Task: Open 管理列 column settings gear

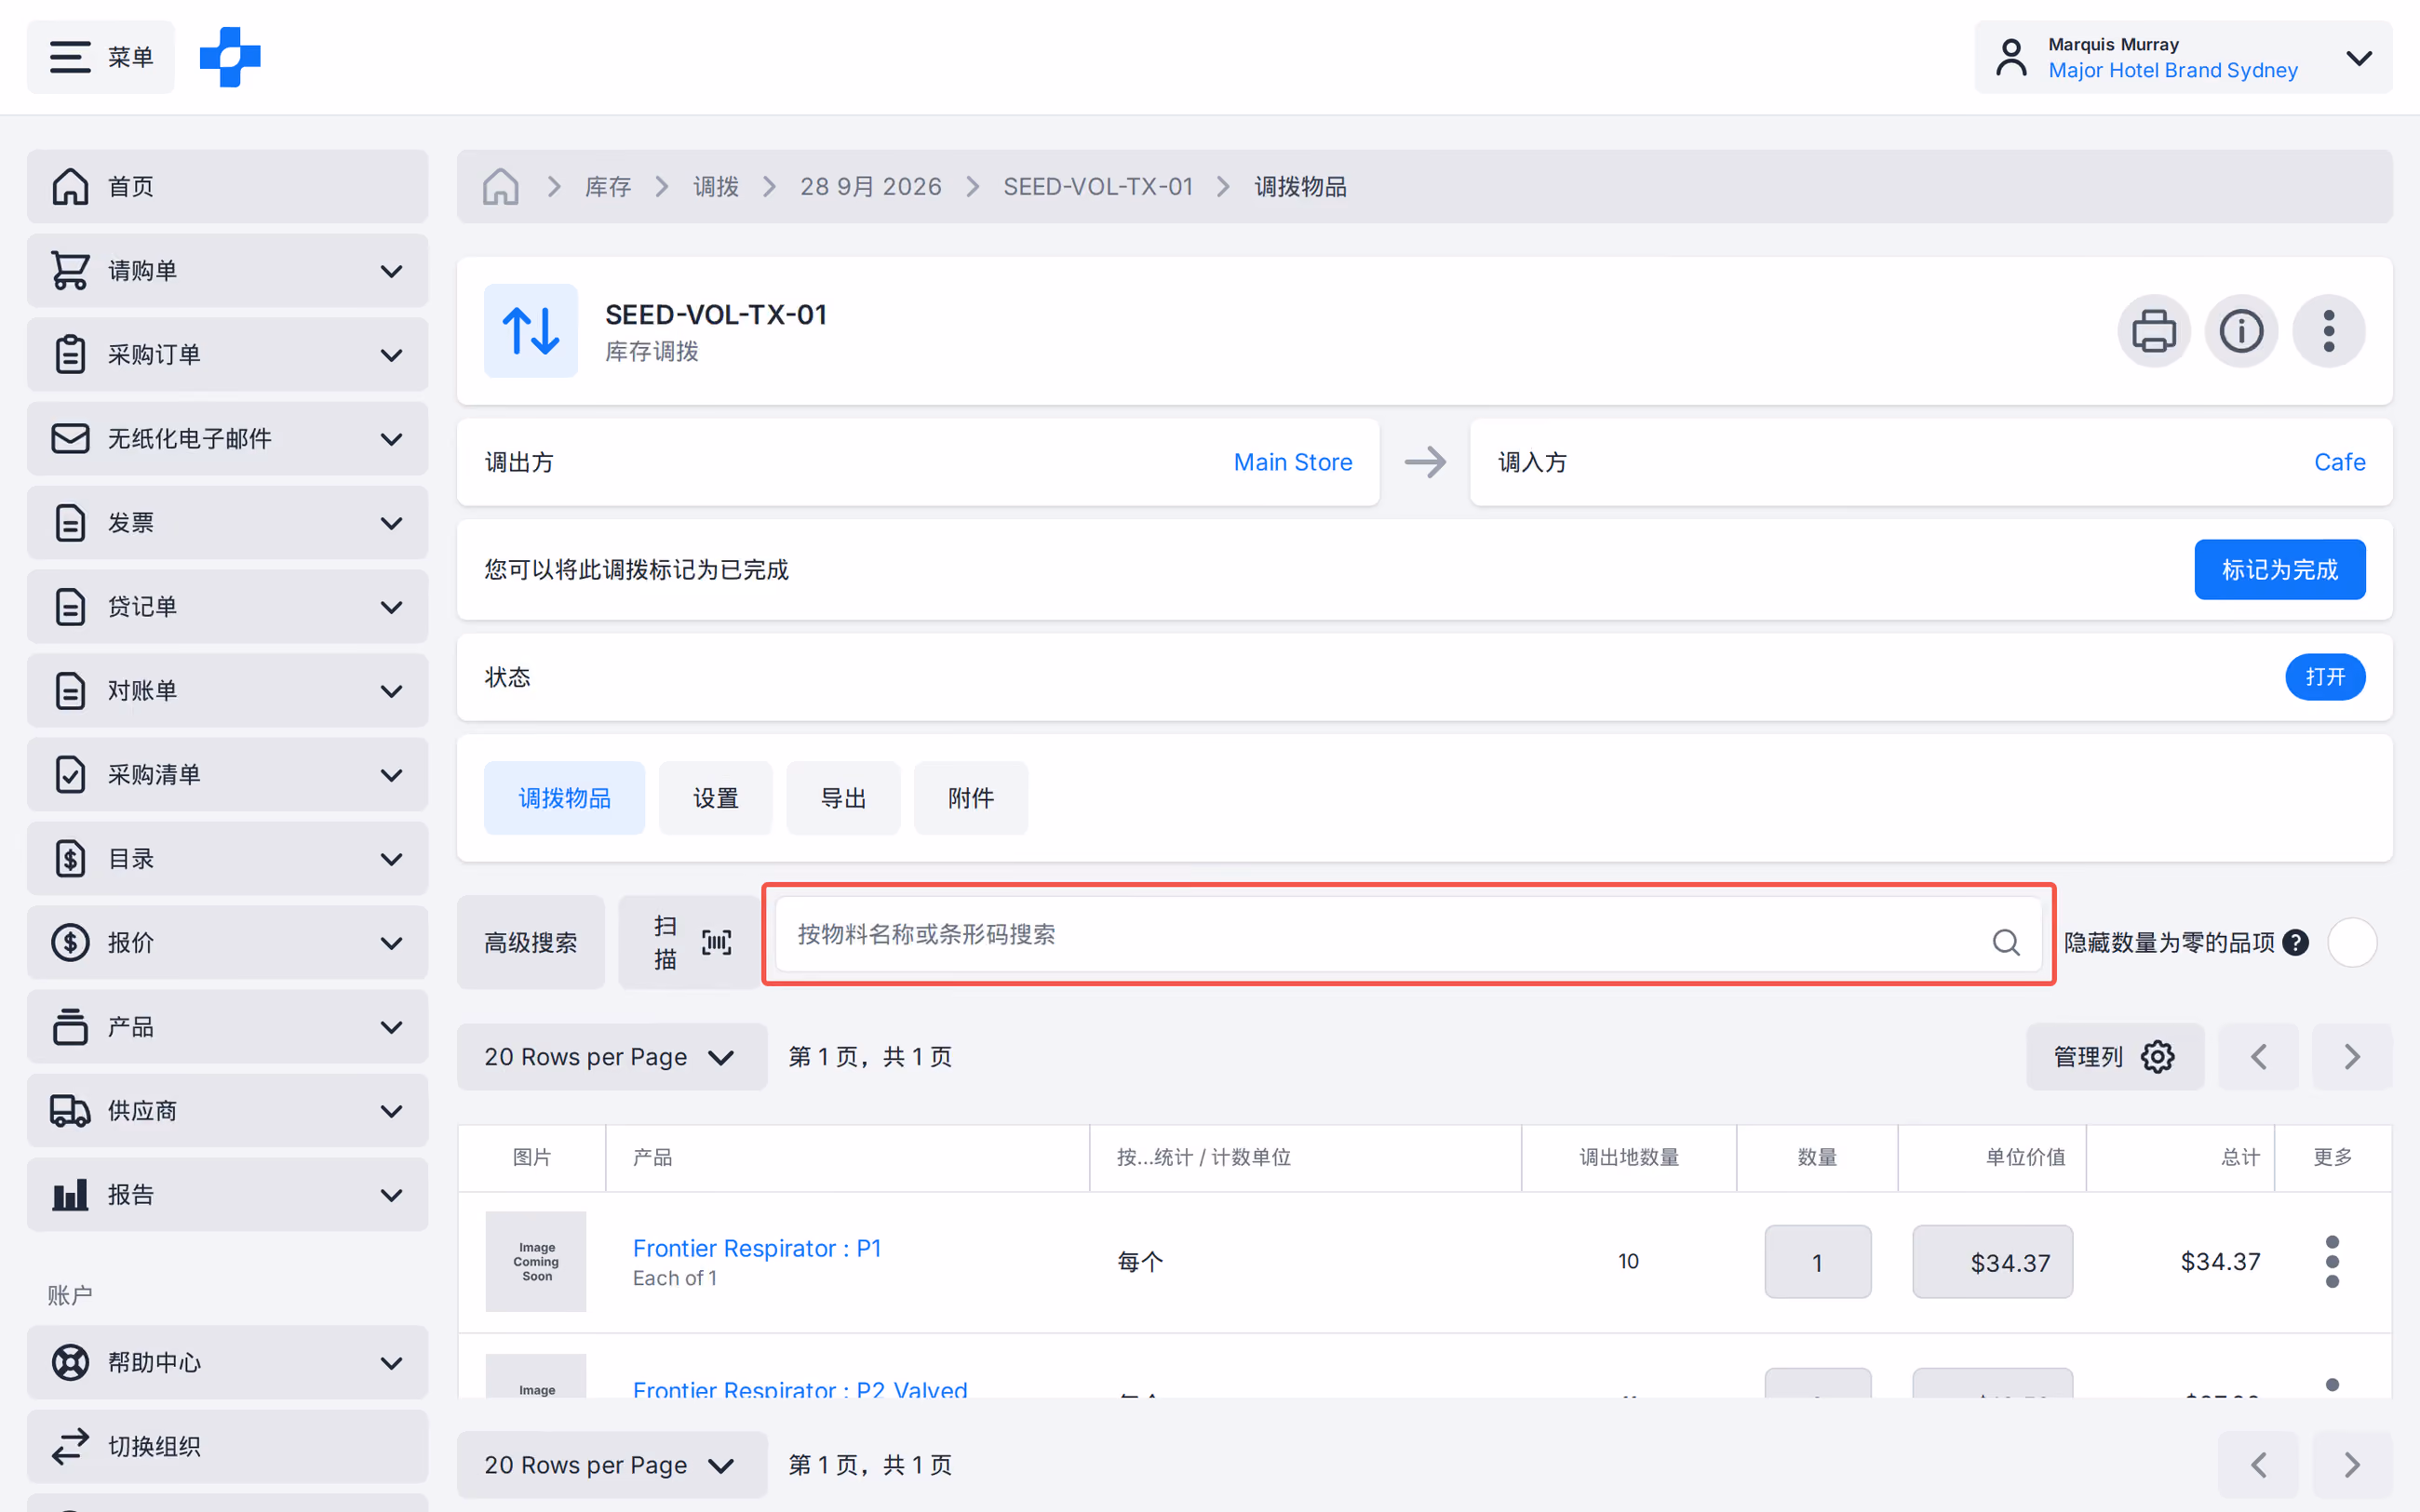Action: click(x=2114, y=1056)
